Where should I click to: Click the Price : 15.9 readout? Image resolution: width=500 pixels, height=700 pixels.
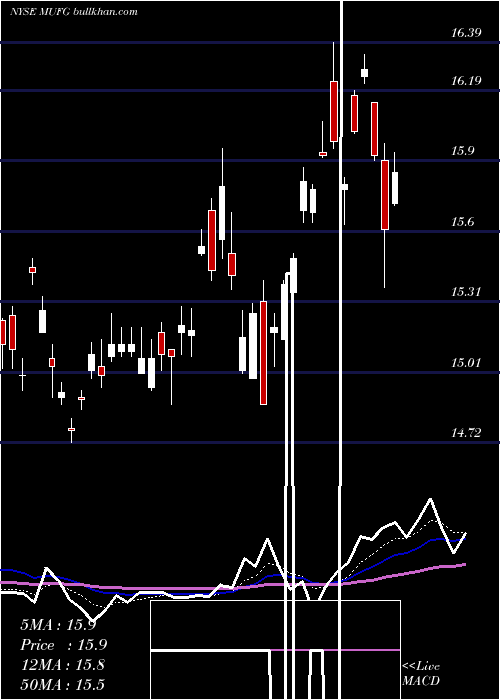point(64,645)
